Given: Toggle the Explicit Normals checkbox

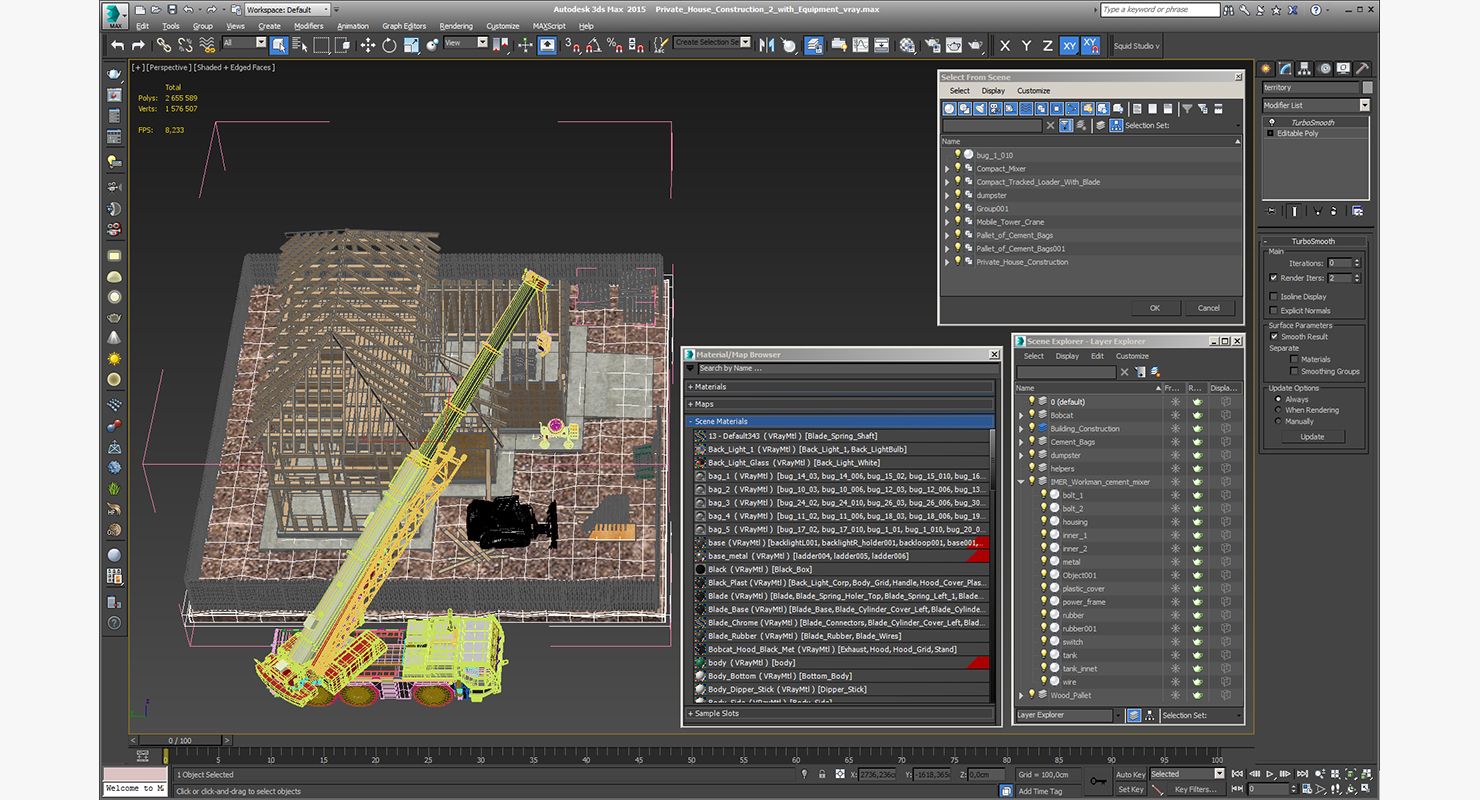Looking at the screenshot, I should [x=1273, y=310].
